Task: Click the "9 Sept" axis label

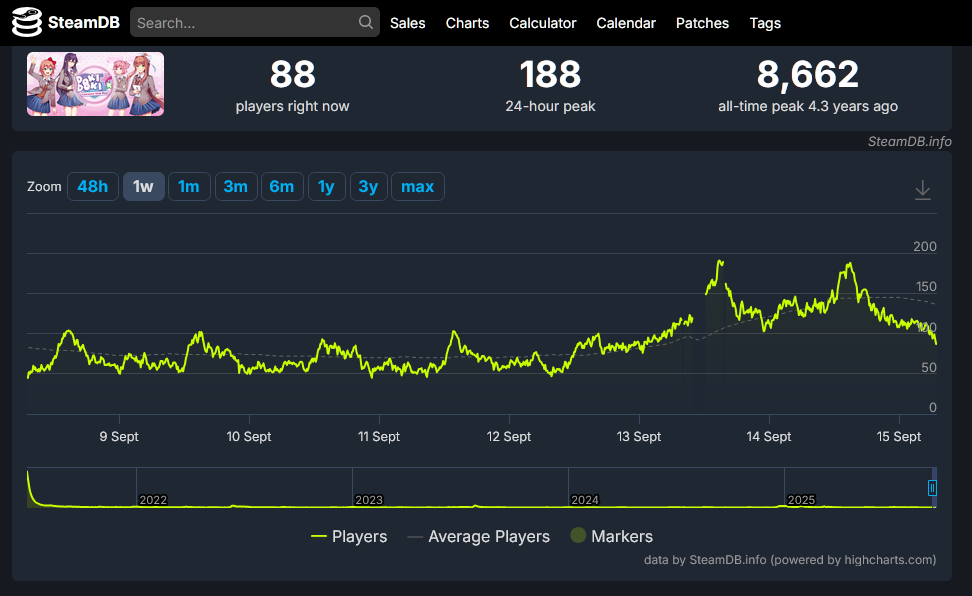Action: click(119, 437)
